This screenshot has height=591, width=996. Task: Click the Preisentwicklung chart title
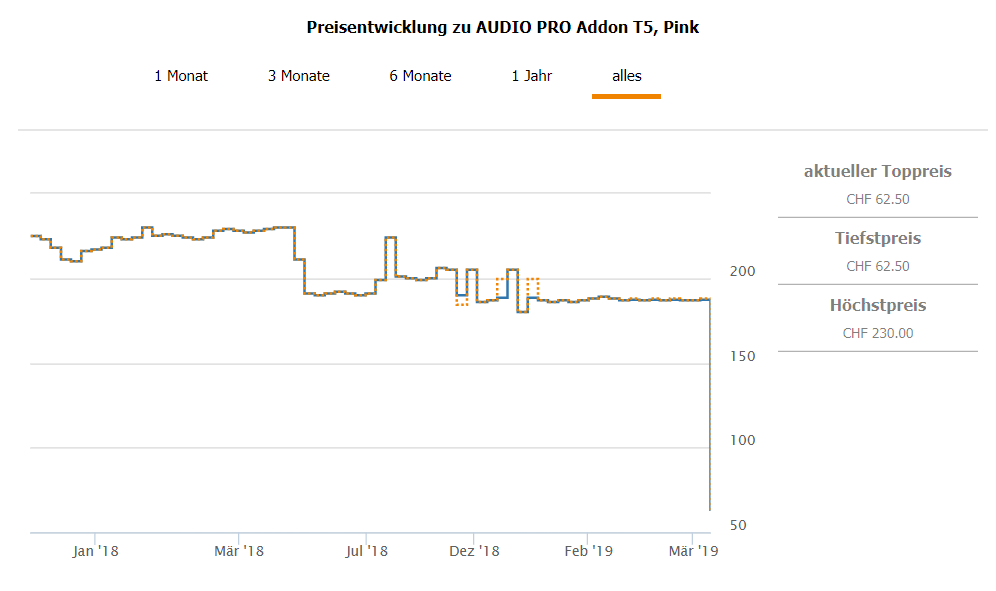pos(502,28)
